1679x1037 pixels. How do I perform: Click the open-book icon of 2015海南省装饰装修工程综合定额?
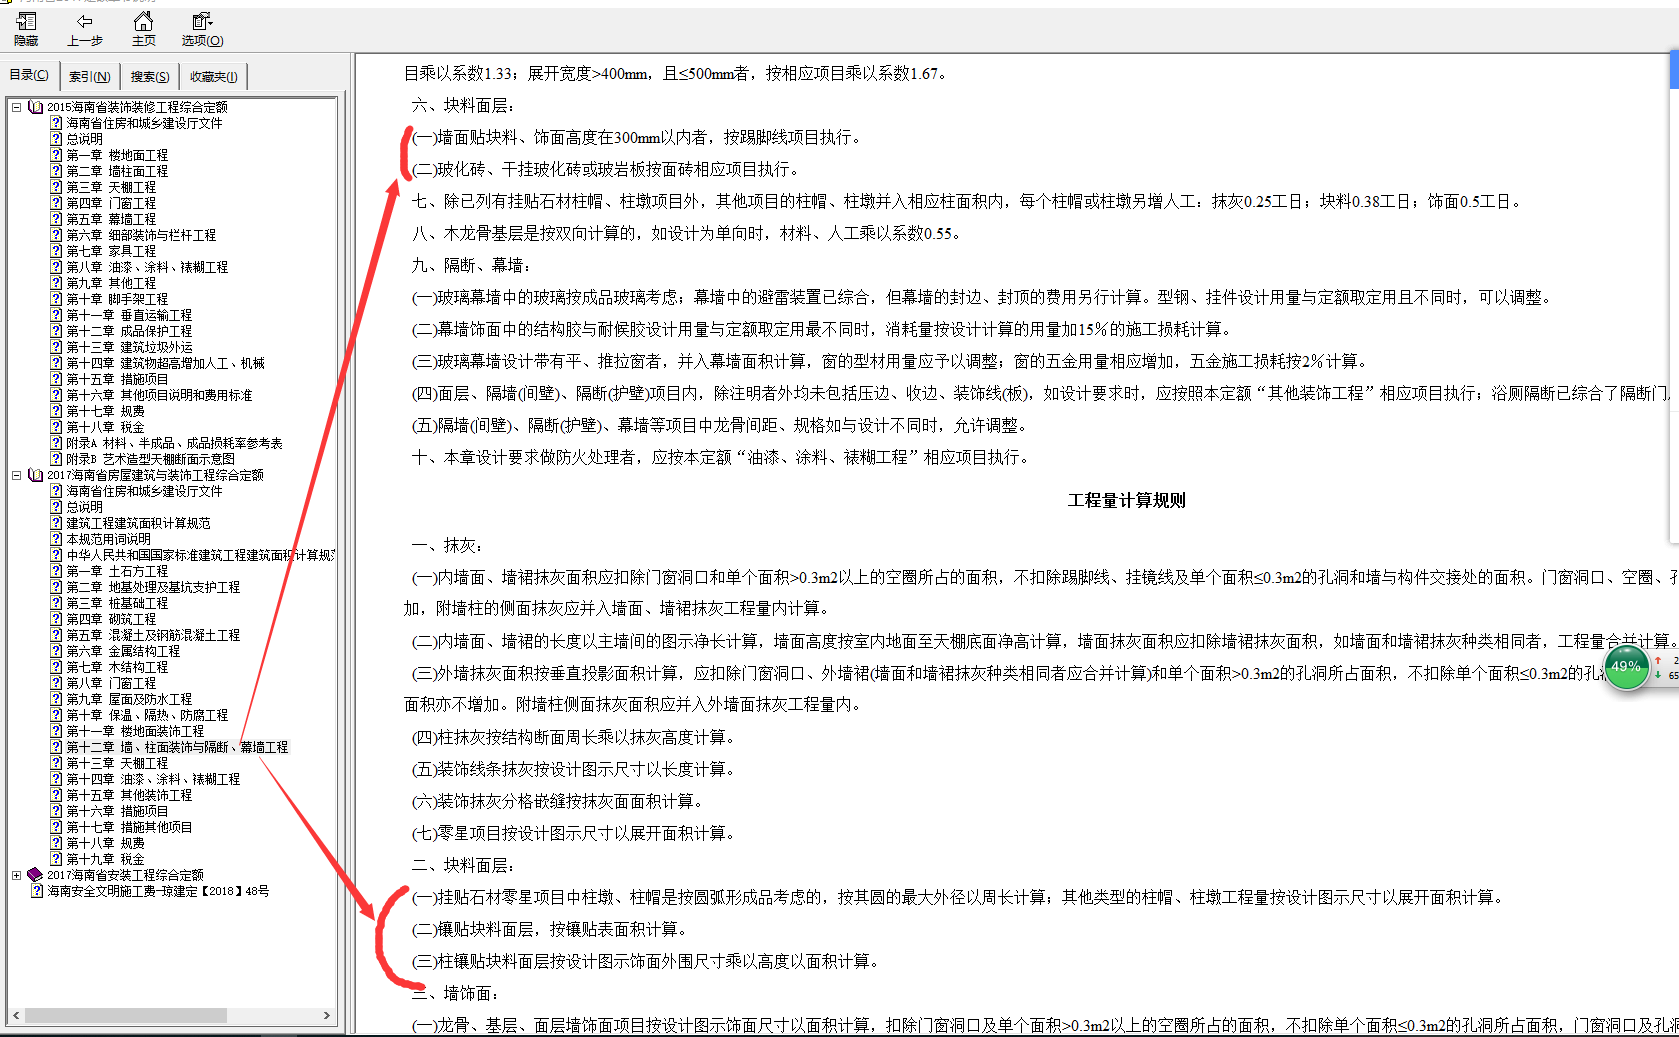pyautogui.click(x=36, y=107)
